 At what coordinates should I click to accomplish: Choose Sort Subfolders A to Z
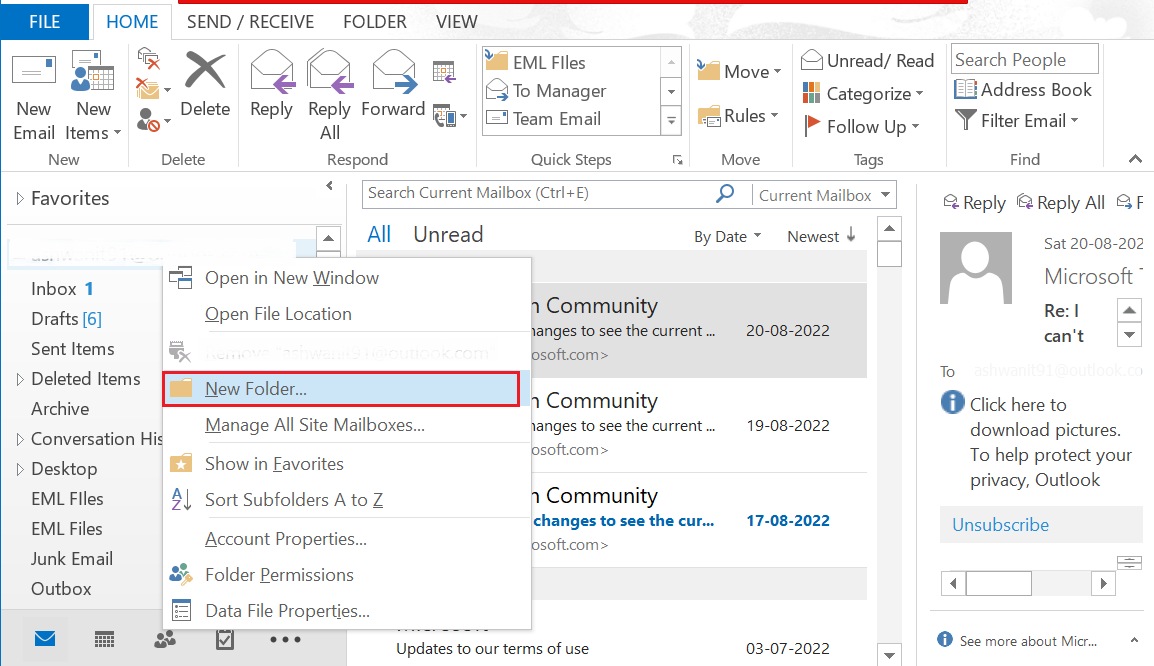[347, 500]
